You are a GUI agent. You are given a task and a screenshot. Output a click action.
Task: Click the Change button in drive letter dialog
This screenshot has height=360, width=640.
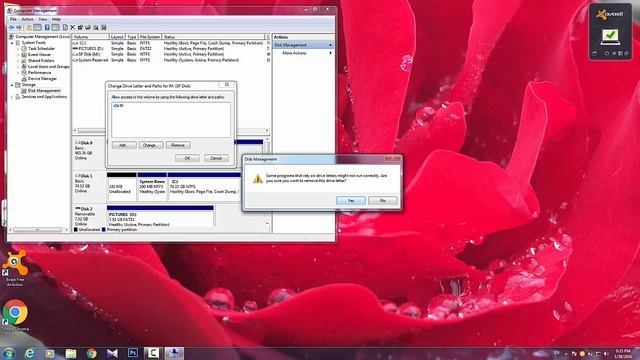click(151, 145)
